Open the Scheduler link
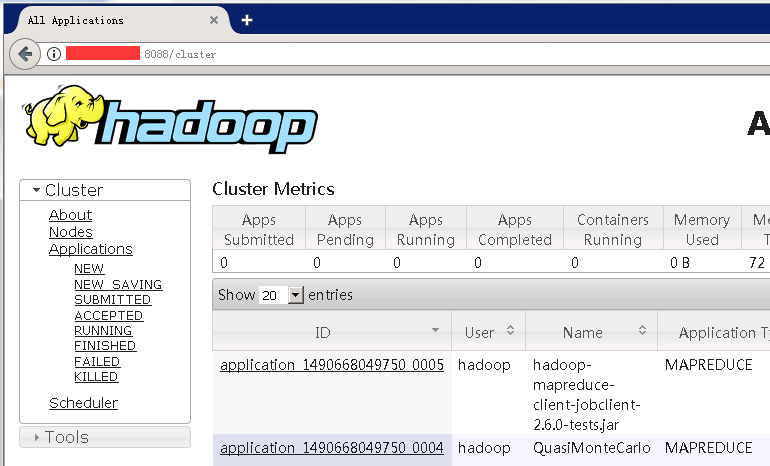This screenshot has height=466, width=770. pyautogui.click(x=83, y=403)
